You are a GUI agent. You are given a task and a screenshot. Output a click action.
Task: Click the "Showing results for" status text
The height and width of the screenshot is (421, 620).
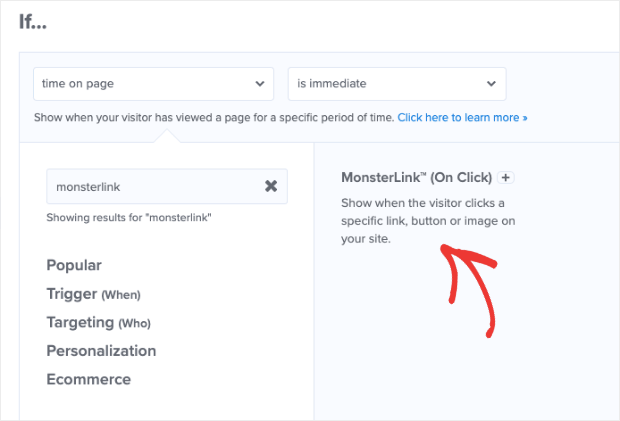[x=129, y=217]
